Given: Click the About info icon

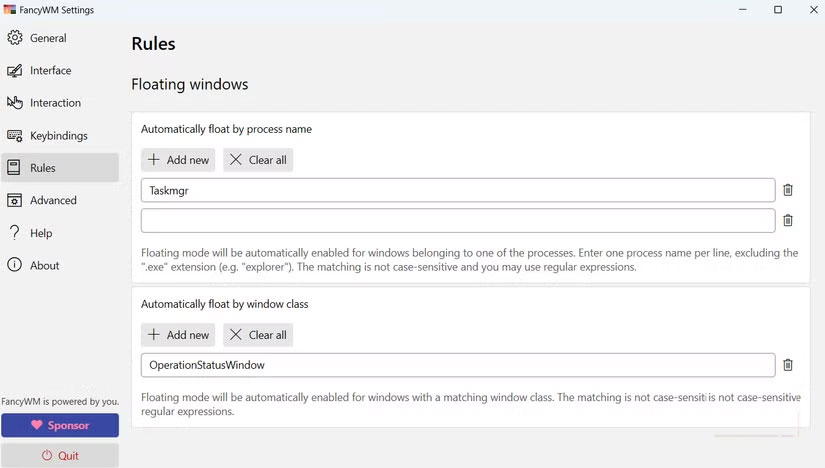Looking at the screenshot, I should [15, 265].
